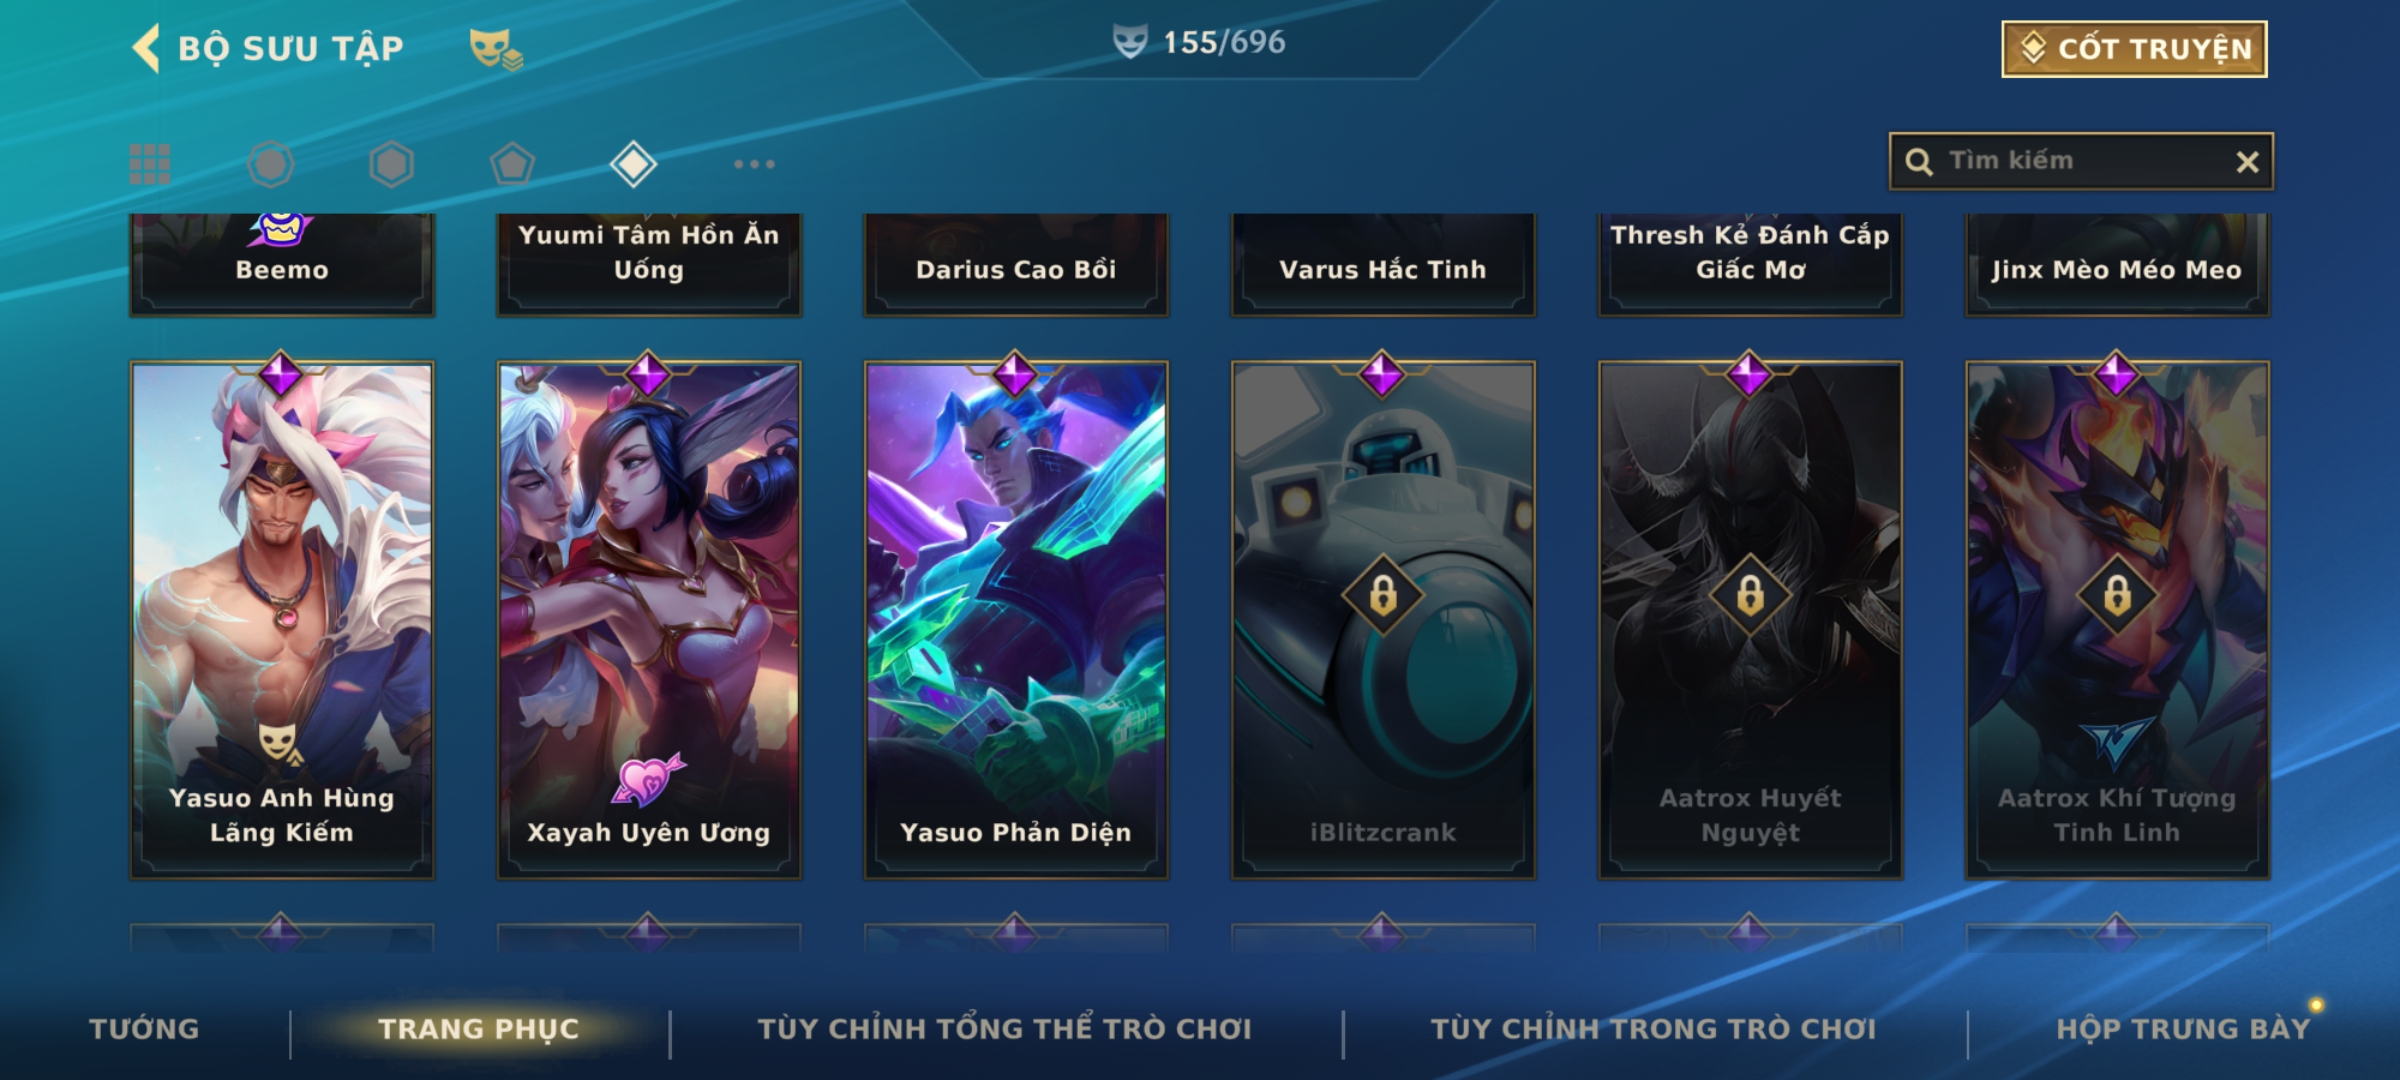Screen dimensions: 2400x1080
Task: Open the Hộp Trưng Bày tab
Action: [x=2183, y=1029]
